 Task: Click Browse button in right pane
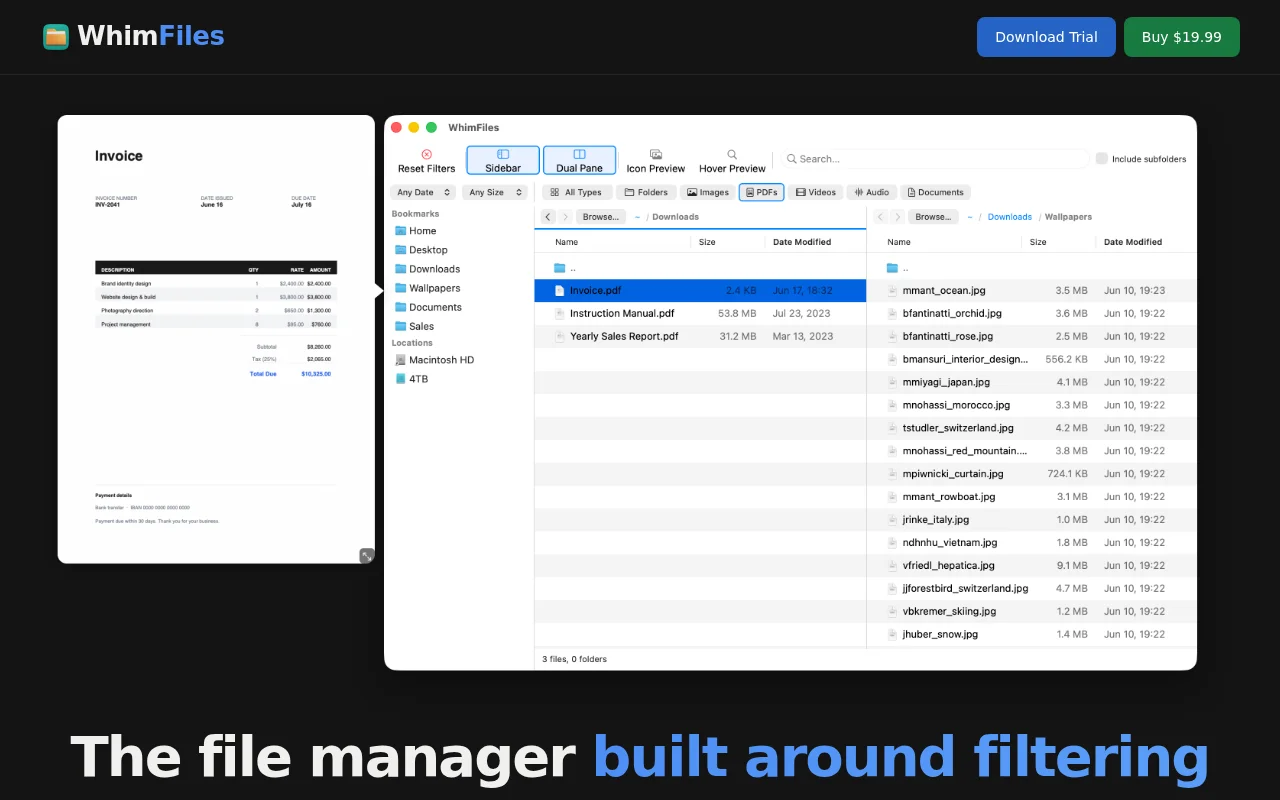[933, 217]
